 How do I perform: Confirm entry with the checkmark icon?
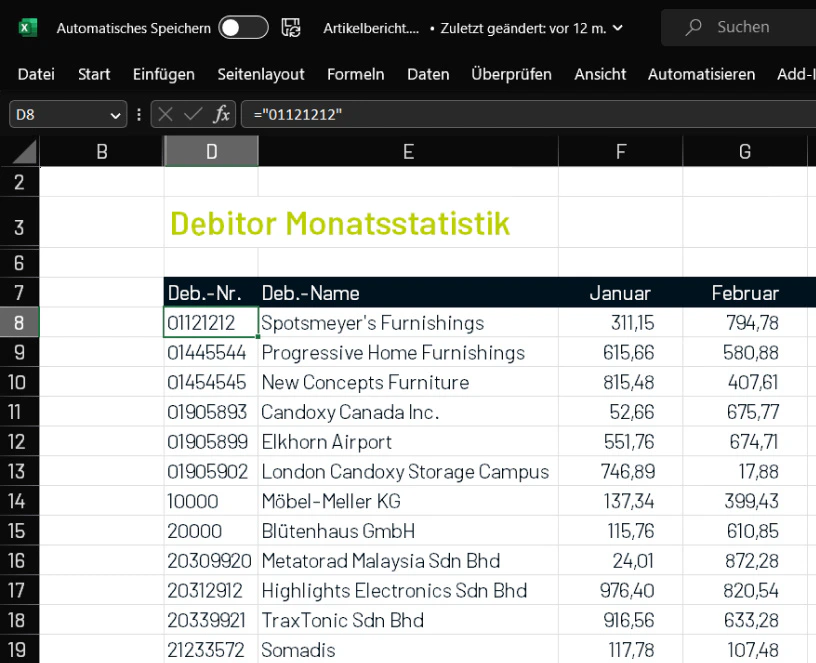click(193, 114)
